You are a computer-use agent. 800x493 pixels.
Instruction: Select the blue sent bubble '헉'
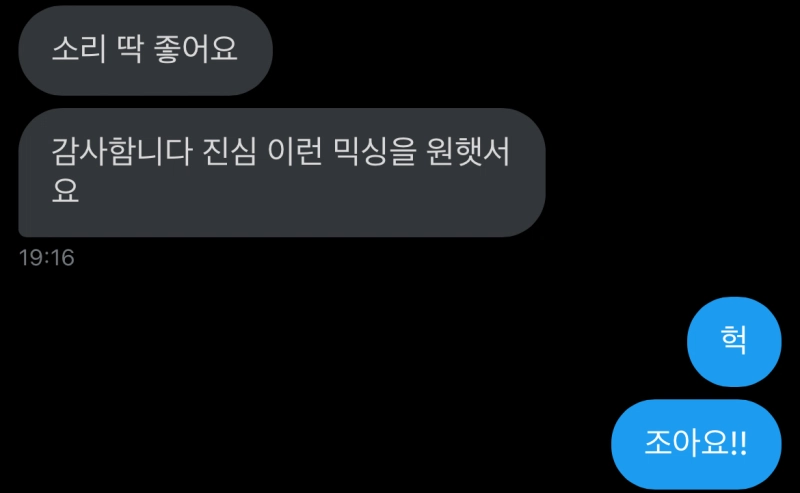point(734,341)
